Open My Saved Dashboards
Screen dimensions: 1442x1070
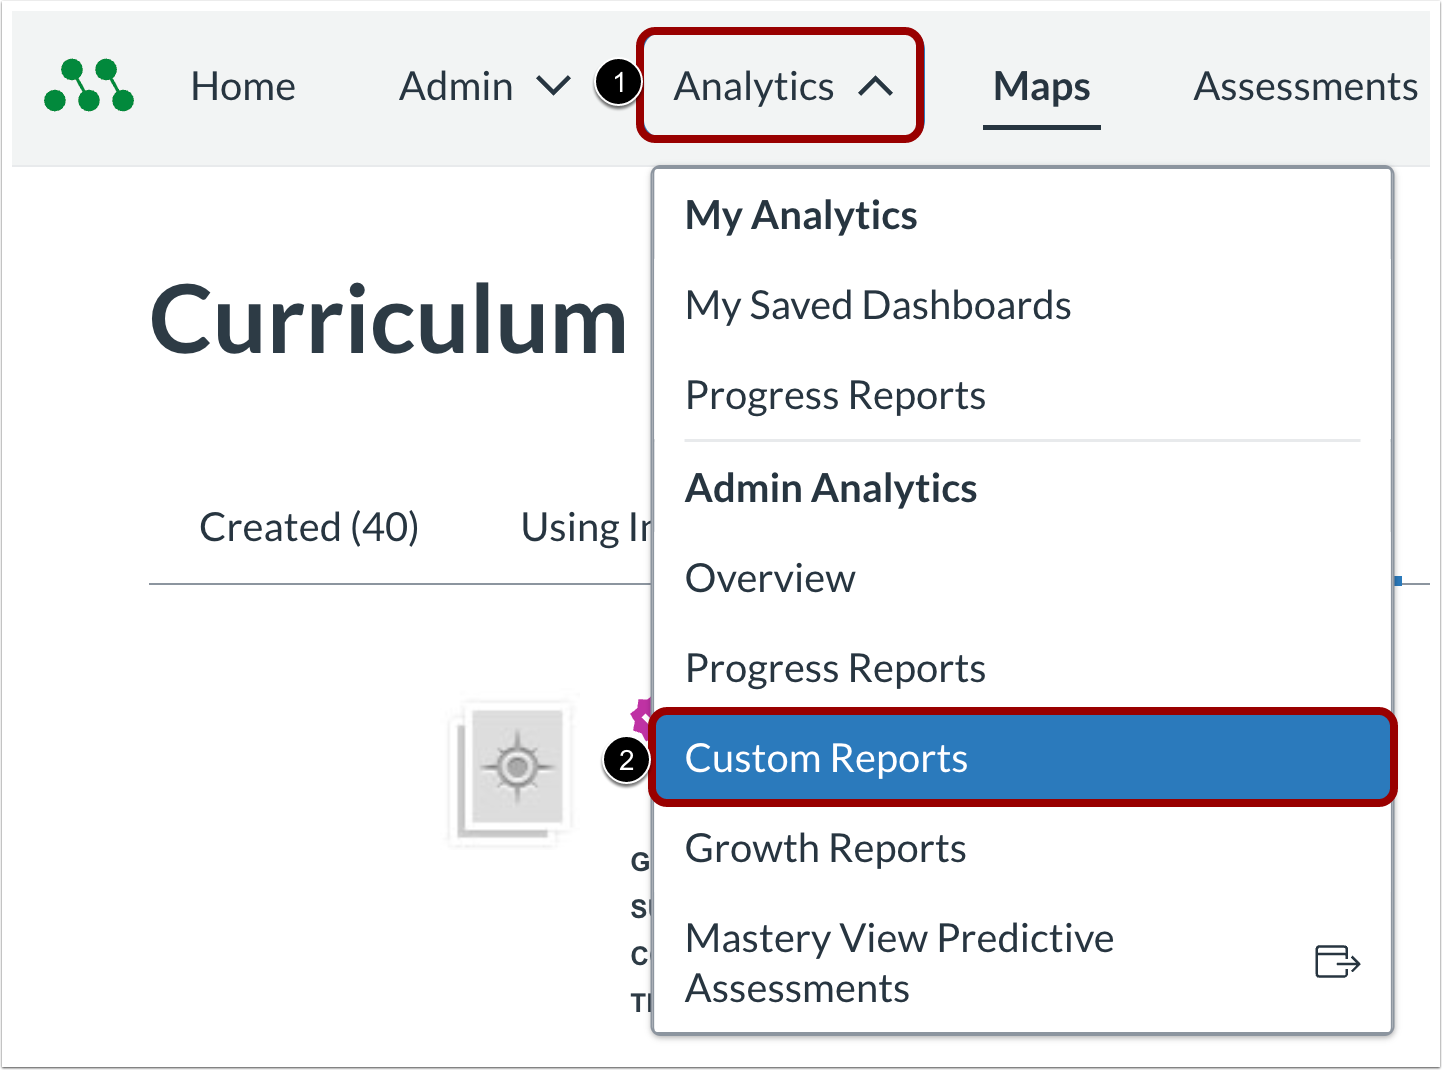point(878,305)
